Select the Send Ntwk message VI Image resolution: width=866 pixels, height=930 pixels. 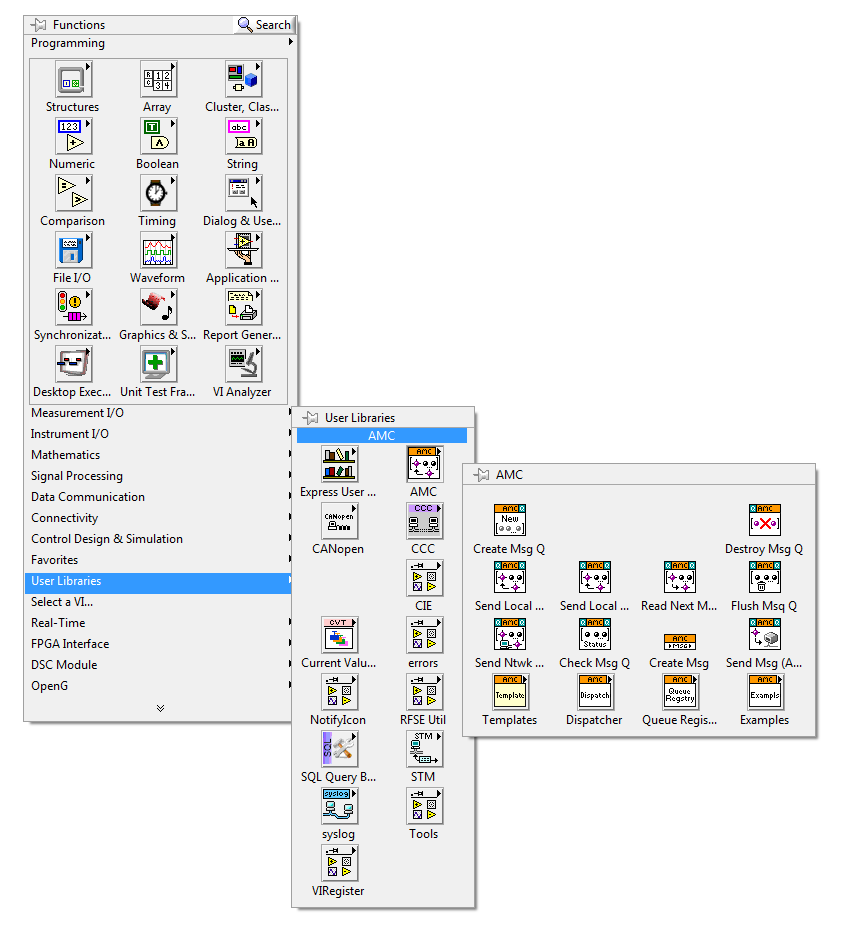click(x=510, y=634)
